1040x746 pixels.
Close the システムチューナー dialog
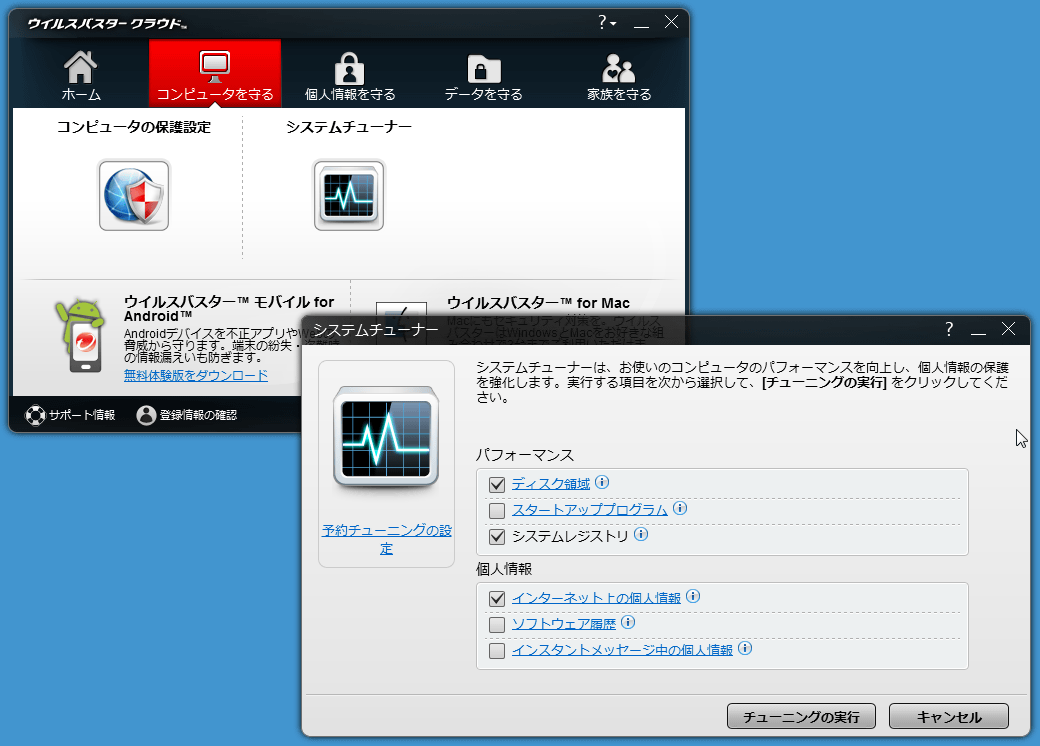(1008, 329)
